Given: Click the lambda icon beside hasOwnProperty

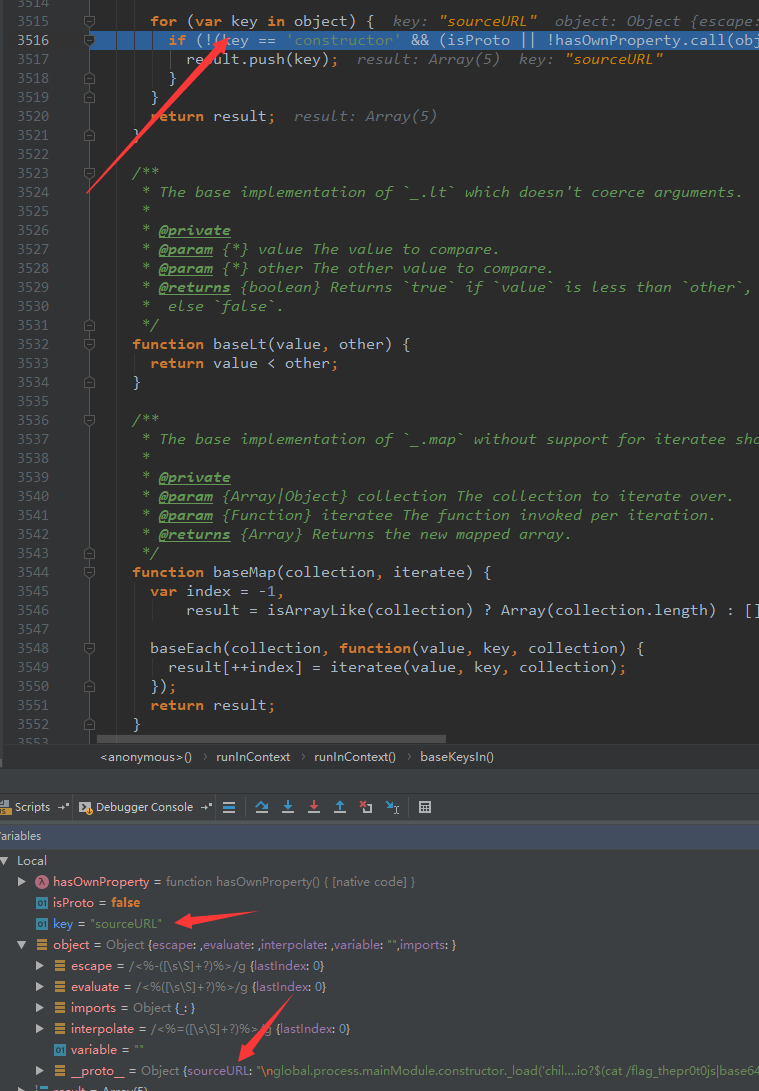Looking at the screenshot, I should [x=42, y=882].
